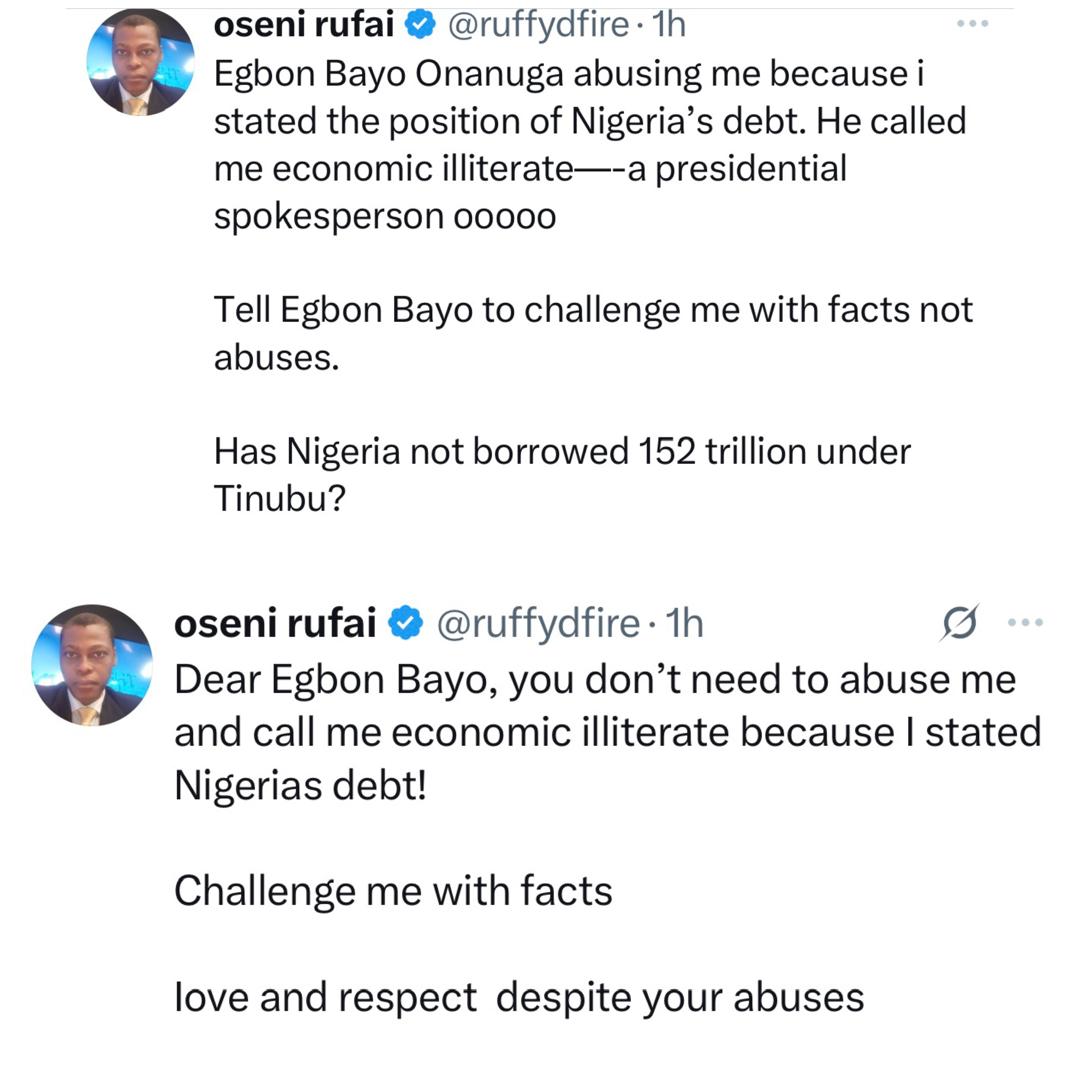Click the verified badge in the second tweet

[405, 624]
